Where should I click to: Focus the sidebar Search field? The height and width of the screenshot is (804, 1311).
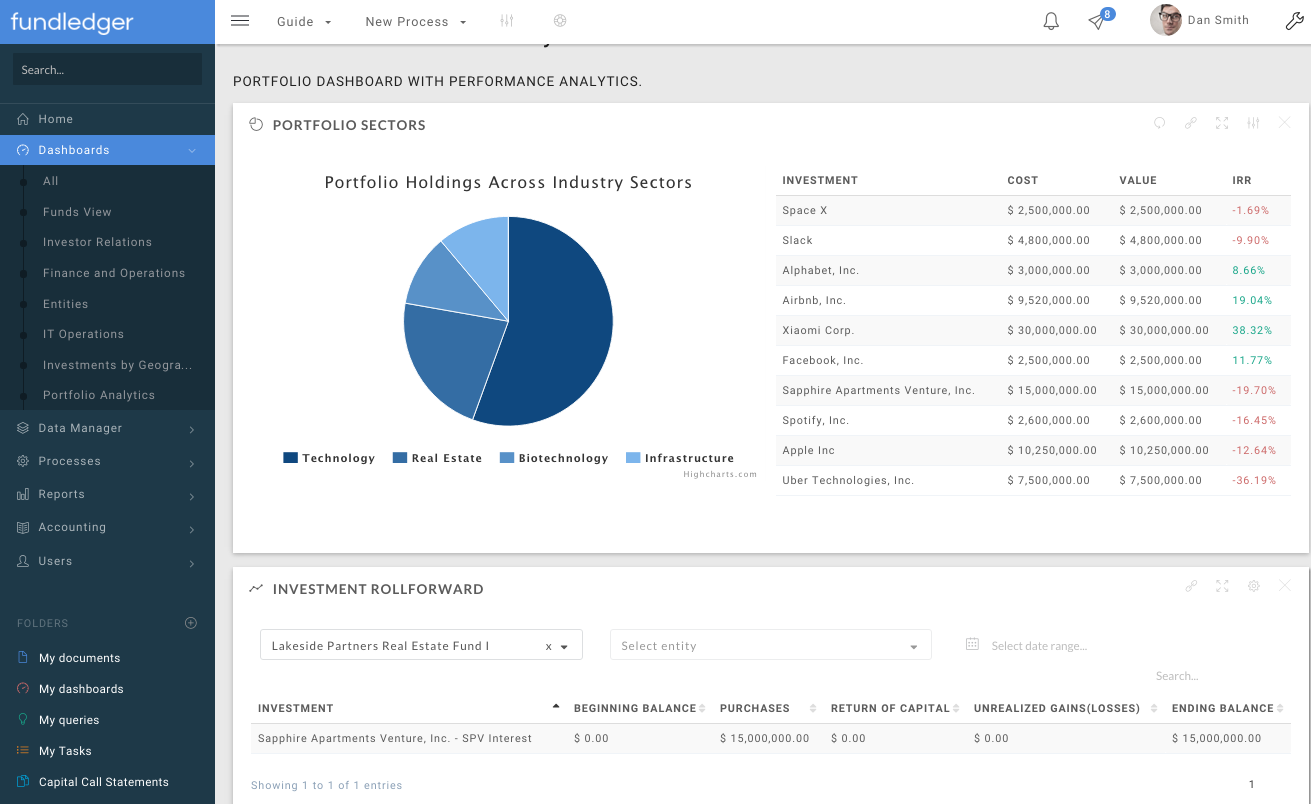pyautogui.click(x=107, y=69)
